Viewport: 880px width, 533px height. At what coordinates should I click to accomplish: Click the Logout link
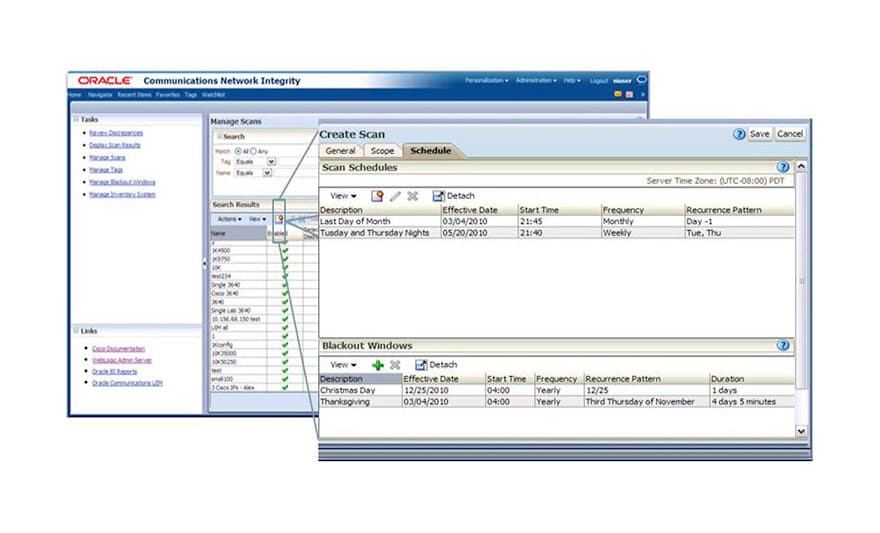tap(599, 81)
